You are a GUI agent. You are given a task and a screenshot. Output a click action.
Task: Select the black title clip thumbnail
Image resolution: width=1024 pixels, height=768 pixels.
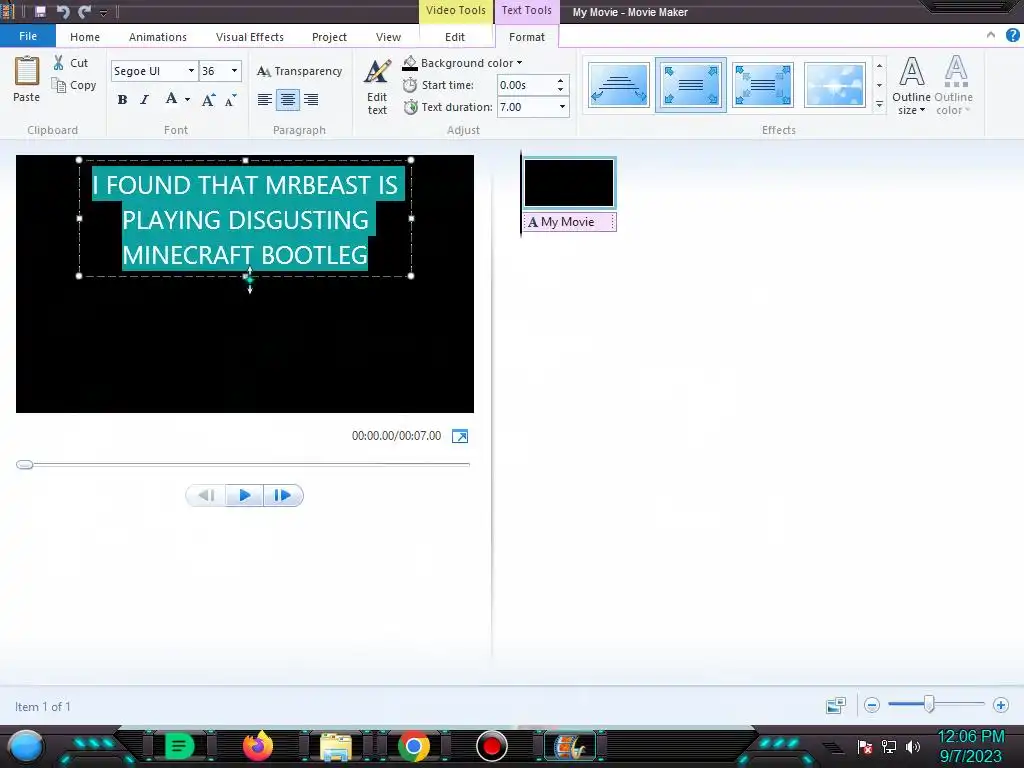pos(569,183)
